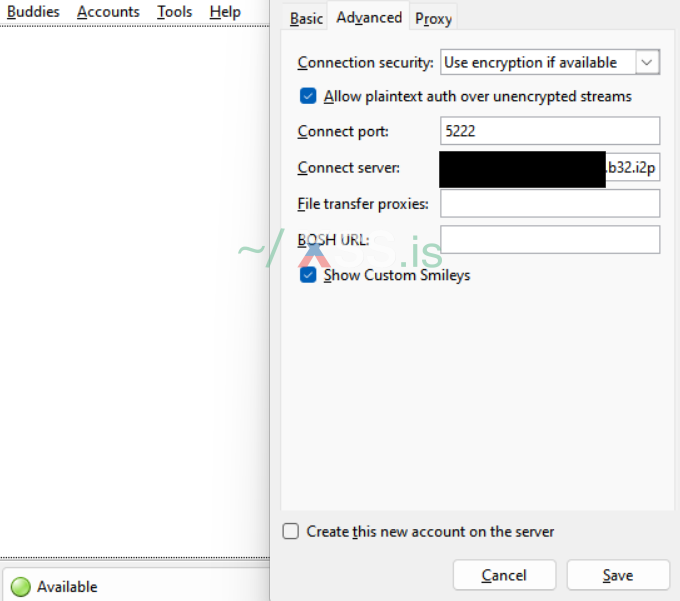Switch to the Proxy tab
This screenshot has height=601, width=680.
tap(434, 18)
